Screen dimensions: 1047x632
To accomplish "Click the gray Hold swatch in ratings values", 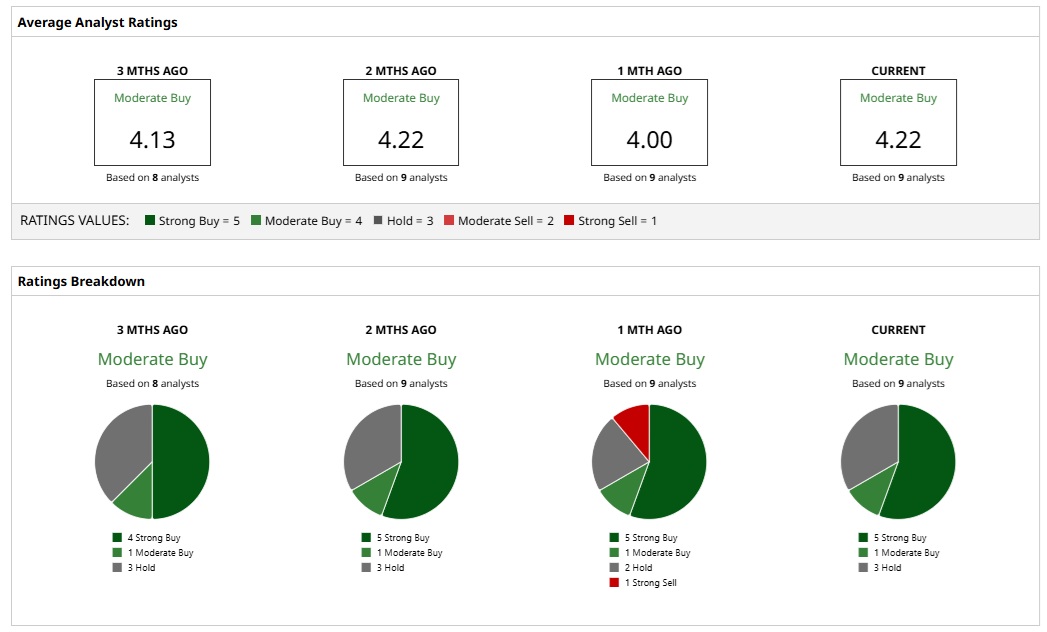I will click(x=378, y=220).
